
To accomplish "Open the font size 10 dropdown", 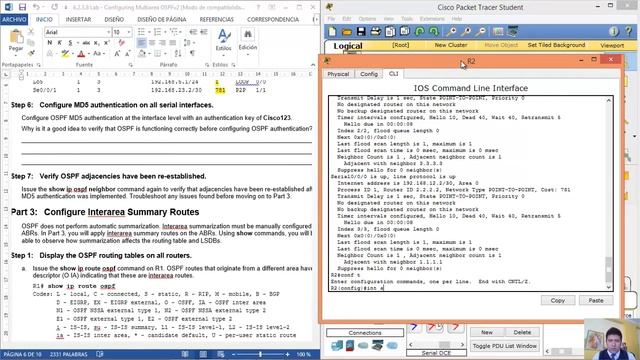I will (x=129, y=32).
